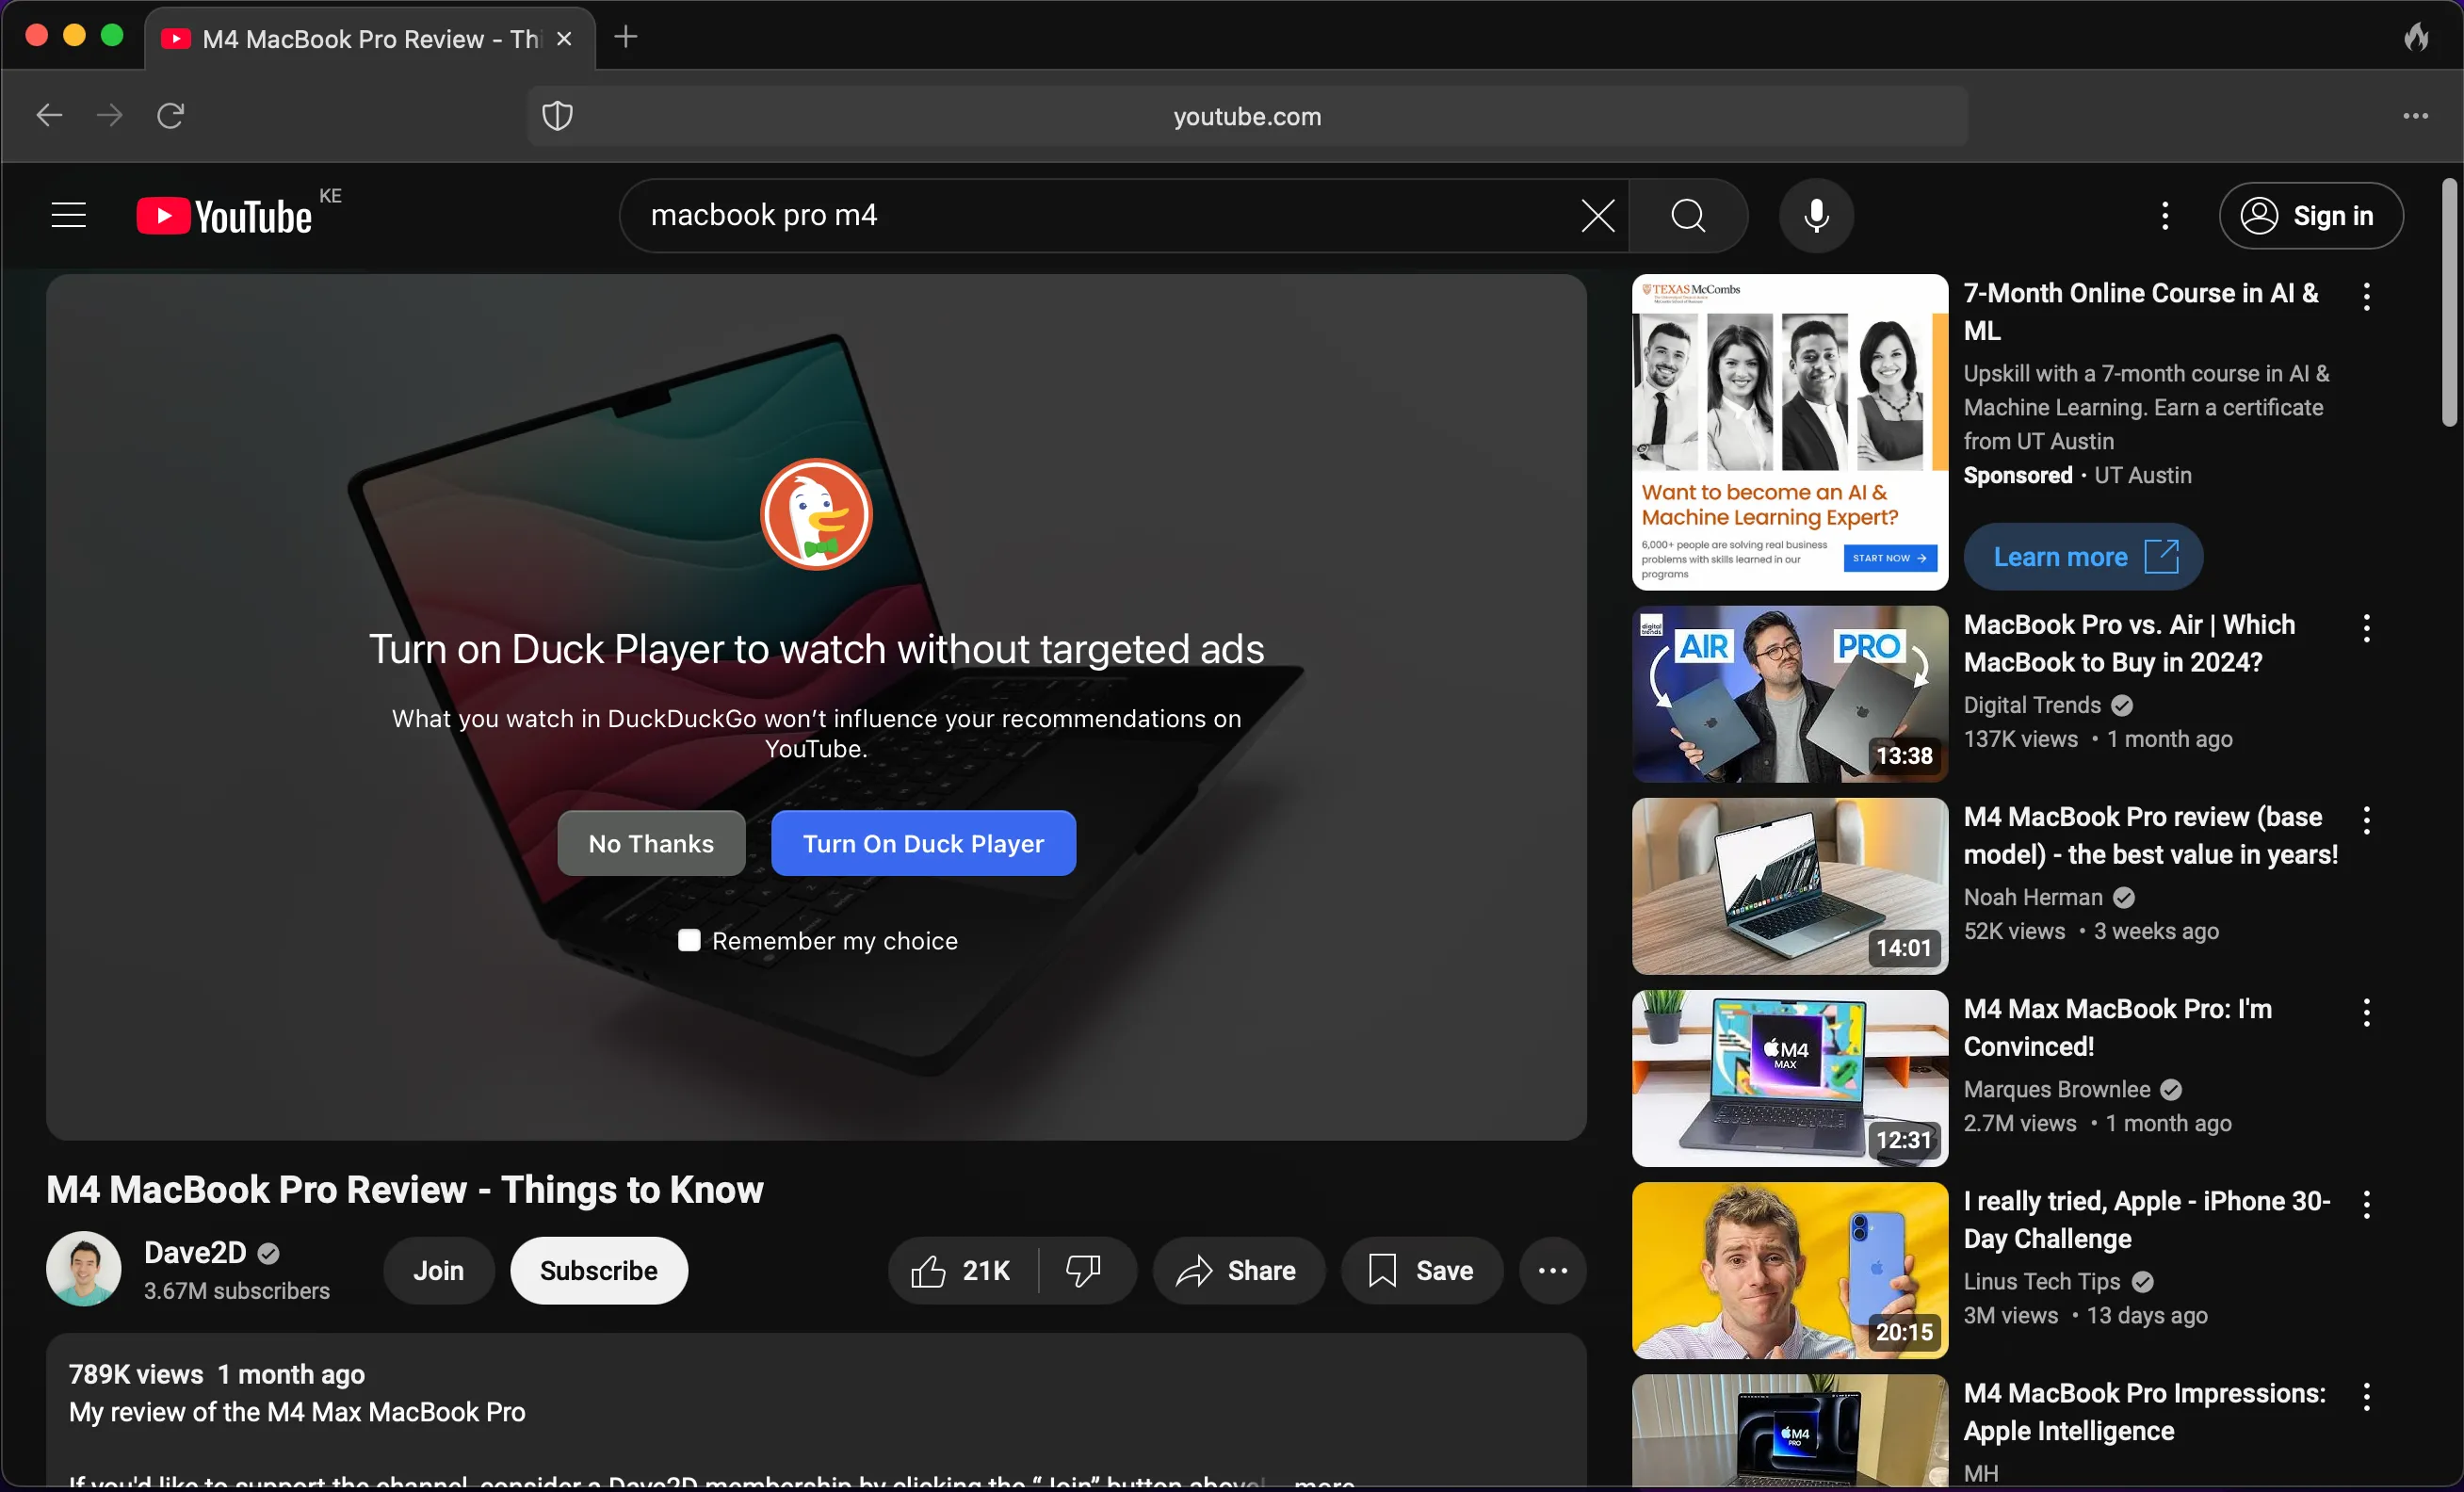Share this video
This screenshot has height=1492, width=2464.
1238,1270
